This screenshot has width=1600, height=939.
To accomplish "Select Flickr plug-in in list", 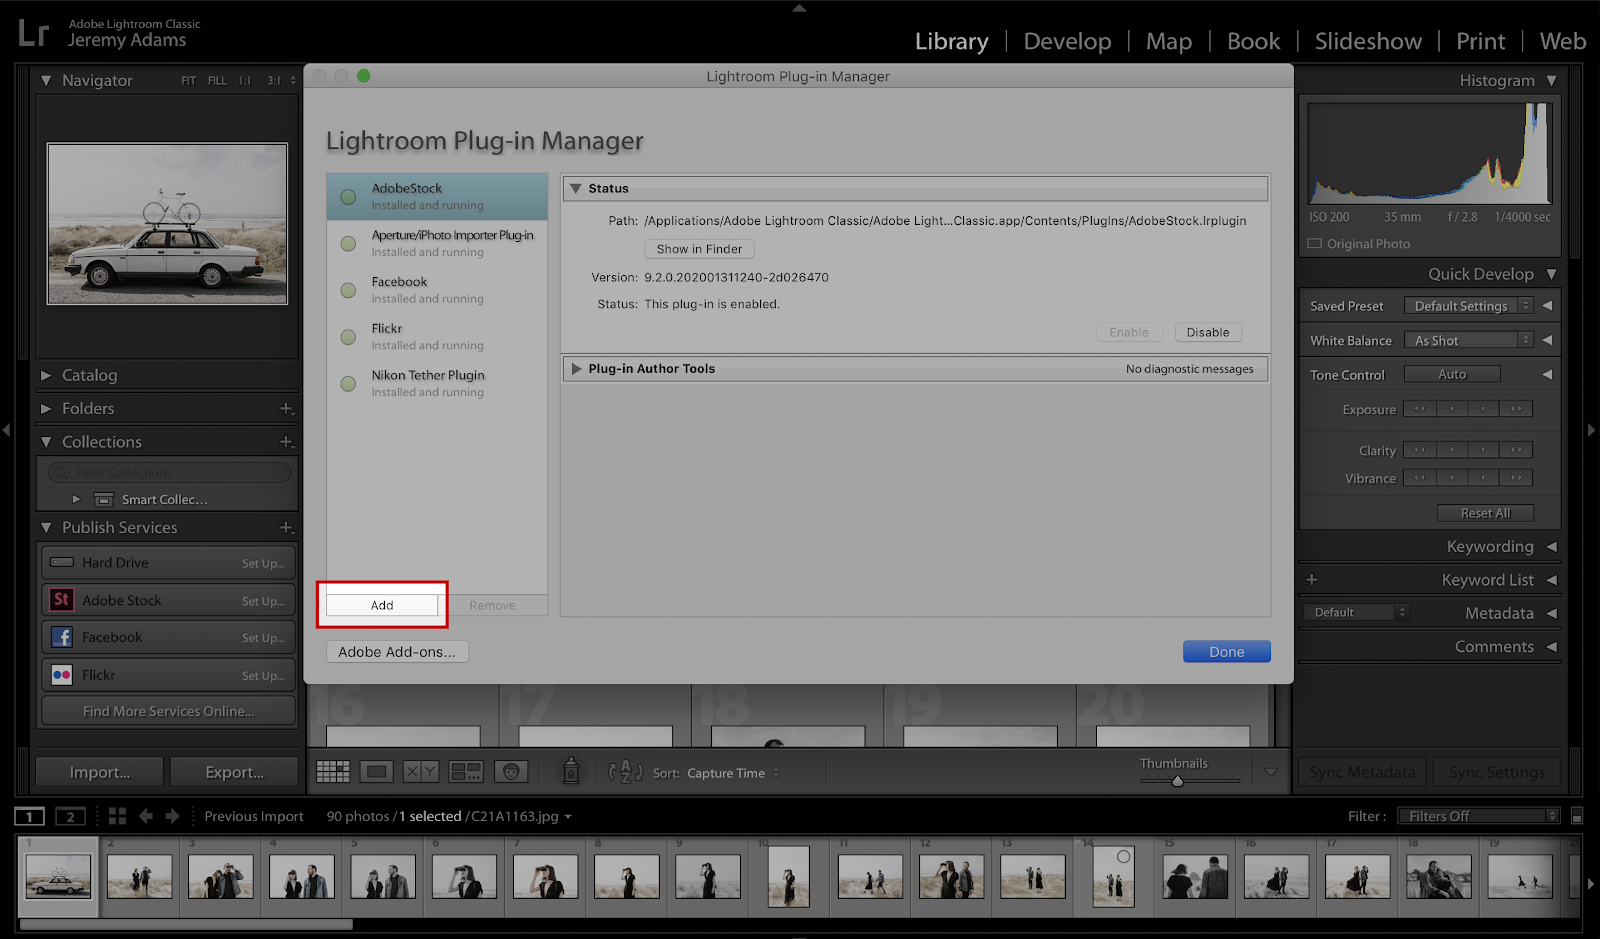I will [437, 337].
